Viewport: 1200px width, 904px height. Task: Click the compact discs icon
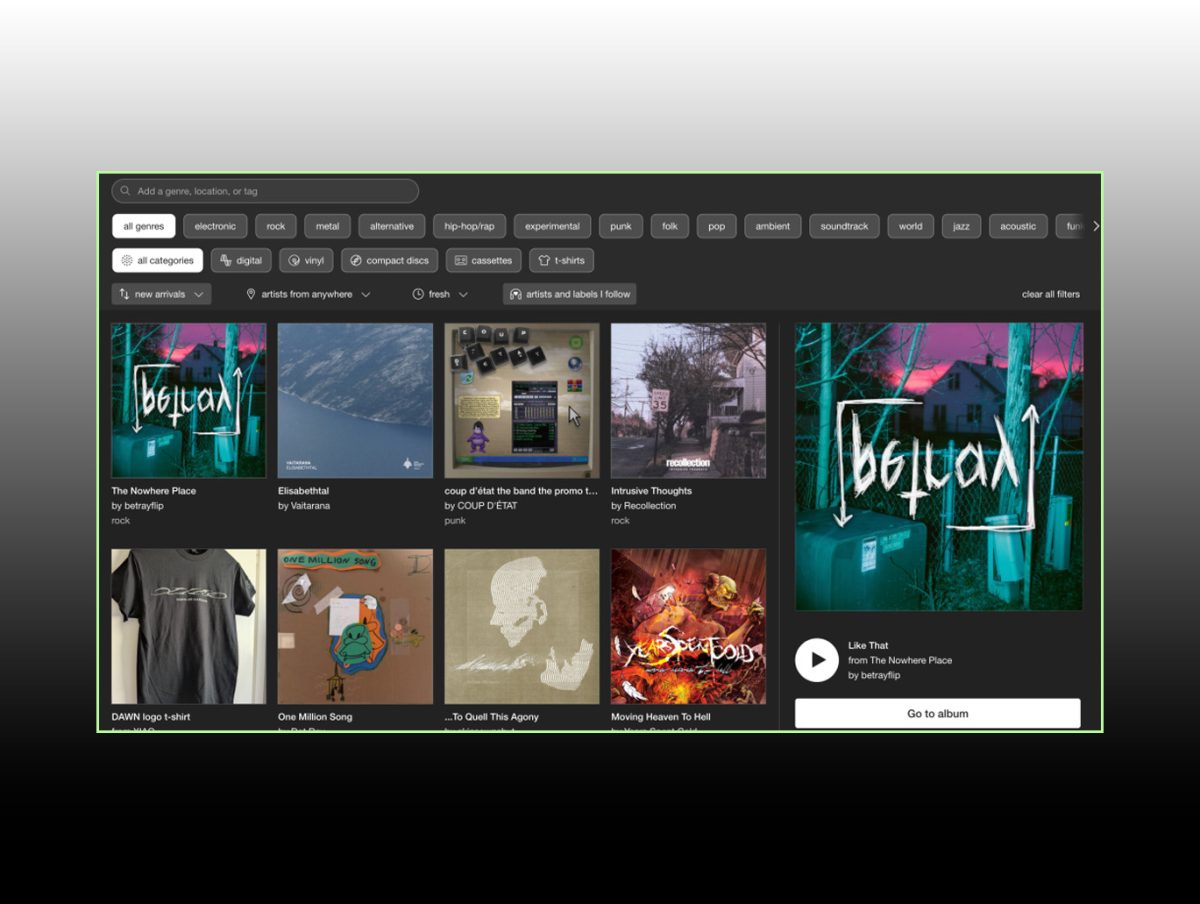[356, 260]
